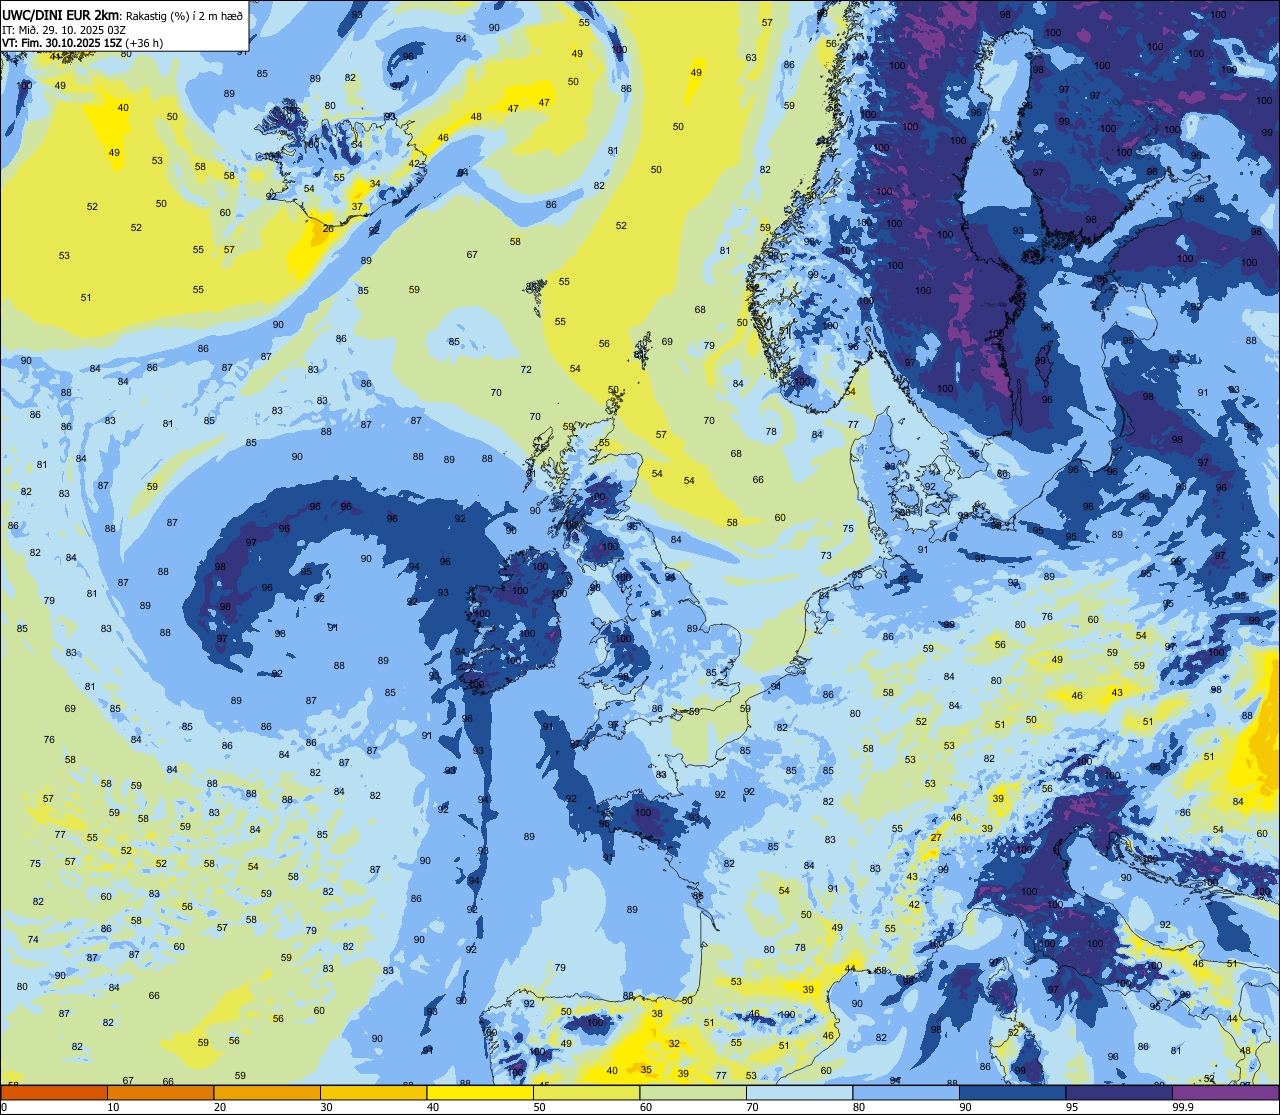Click the 60–70 pale green legend swatch
Image resolution: width=1280 pixels, height=1115 pixels.
[x=693, y=1093]
